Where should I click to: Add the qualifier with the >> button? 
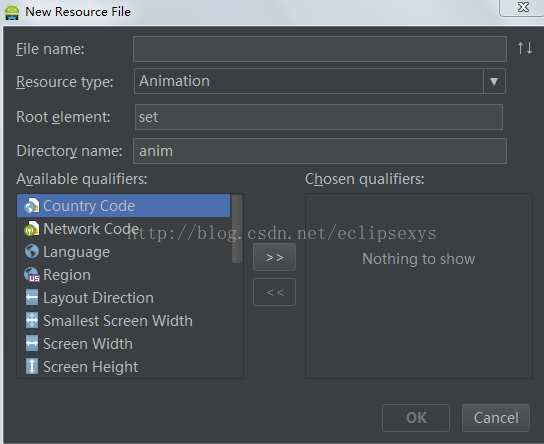pos(274,257)
